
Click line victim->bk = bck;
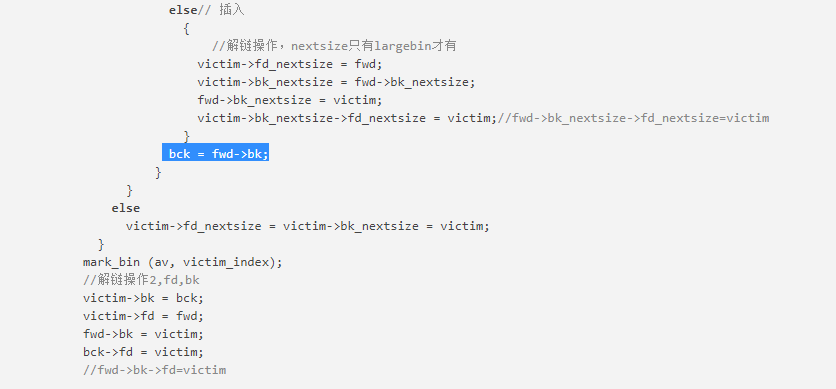pyautogui.click(x=143, y=298)
